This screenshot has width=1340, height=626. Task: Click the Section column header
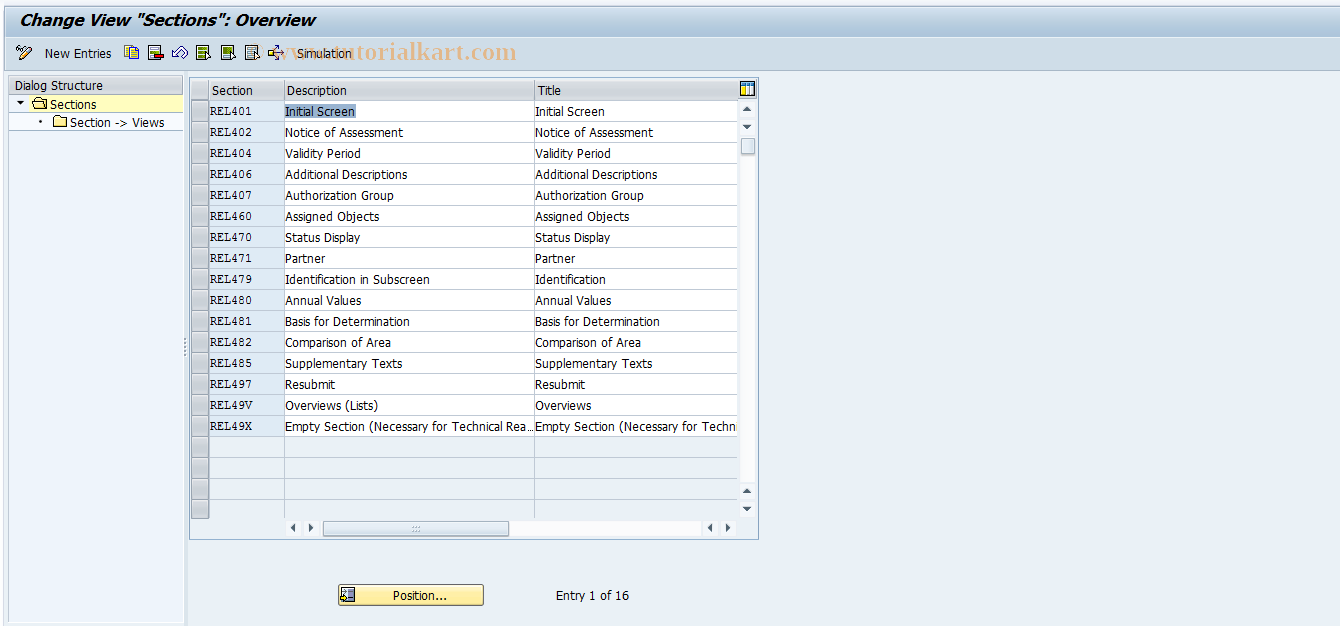tap(246, 90)
